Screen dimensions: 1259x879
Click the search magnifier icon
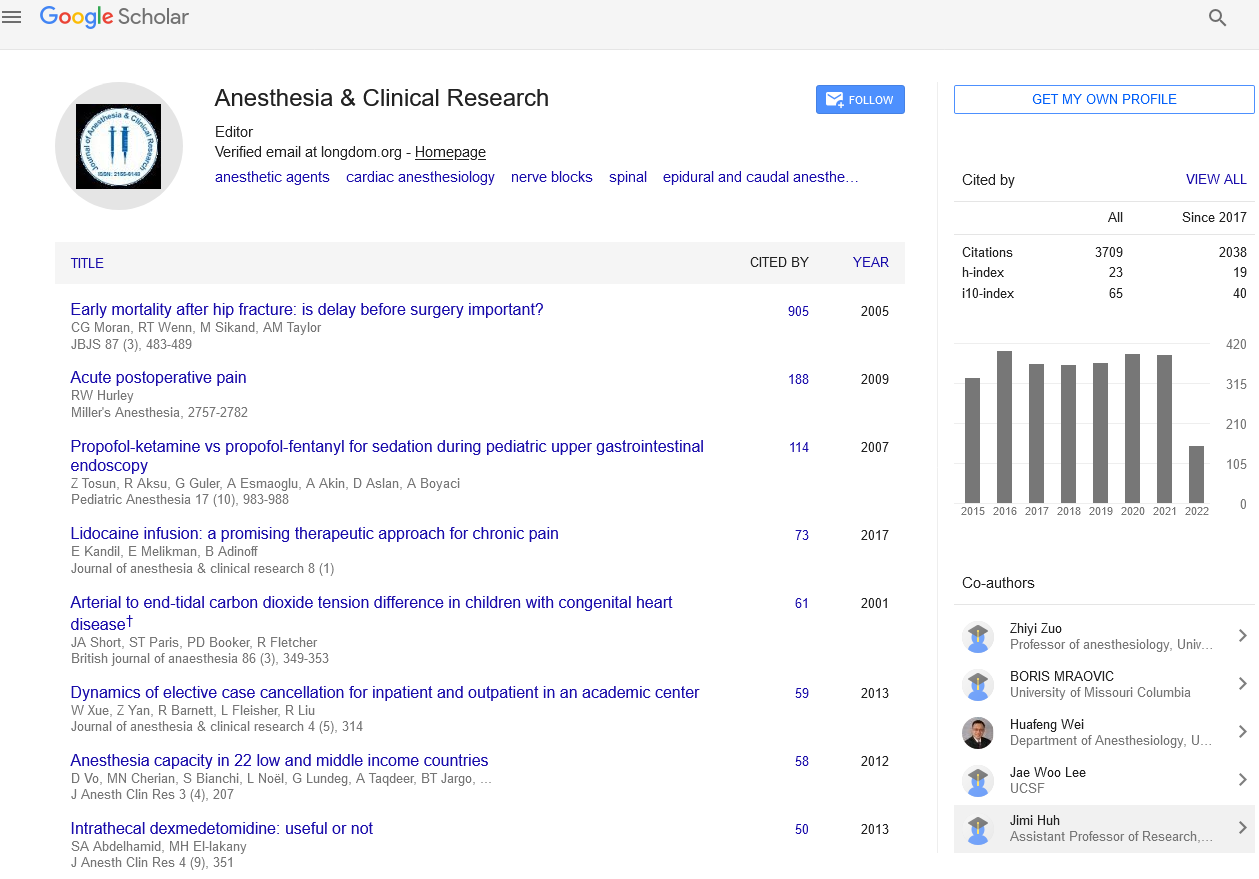(1217, 17)
